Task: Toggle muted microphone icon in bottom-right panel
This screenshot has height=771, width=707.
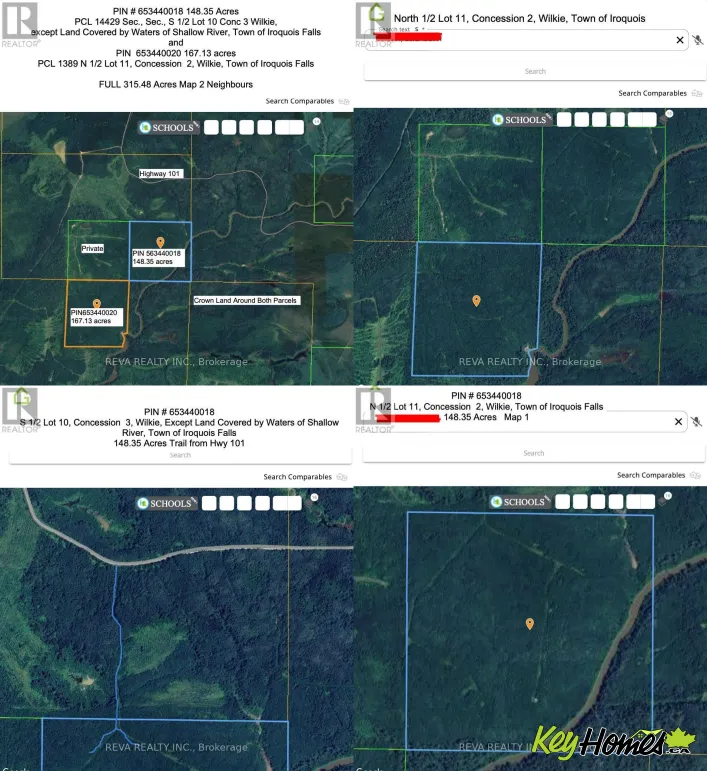Action: [696, 422]
